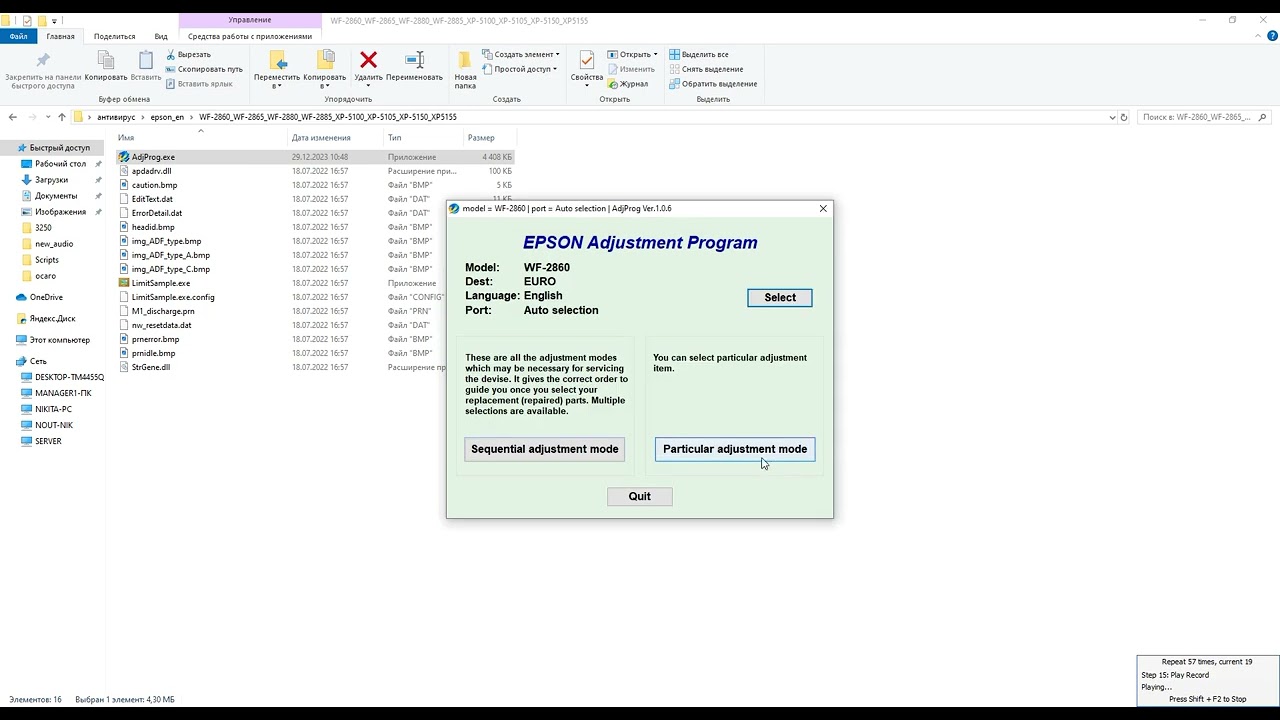
Task: Click the Управление contextual tab header
Action: (x=250, y=20)
